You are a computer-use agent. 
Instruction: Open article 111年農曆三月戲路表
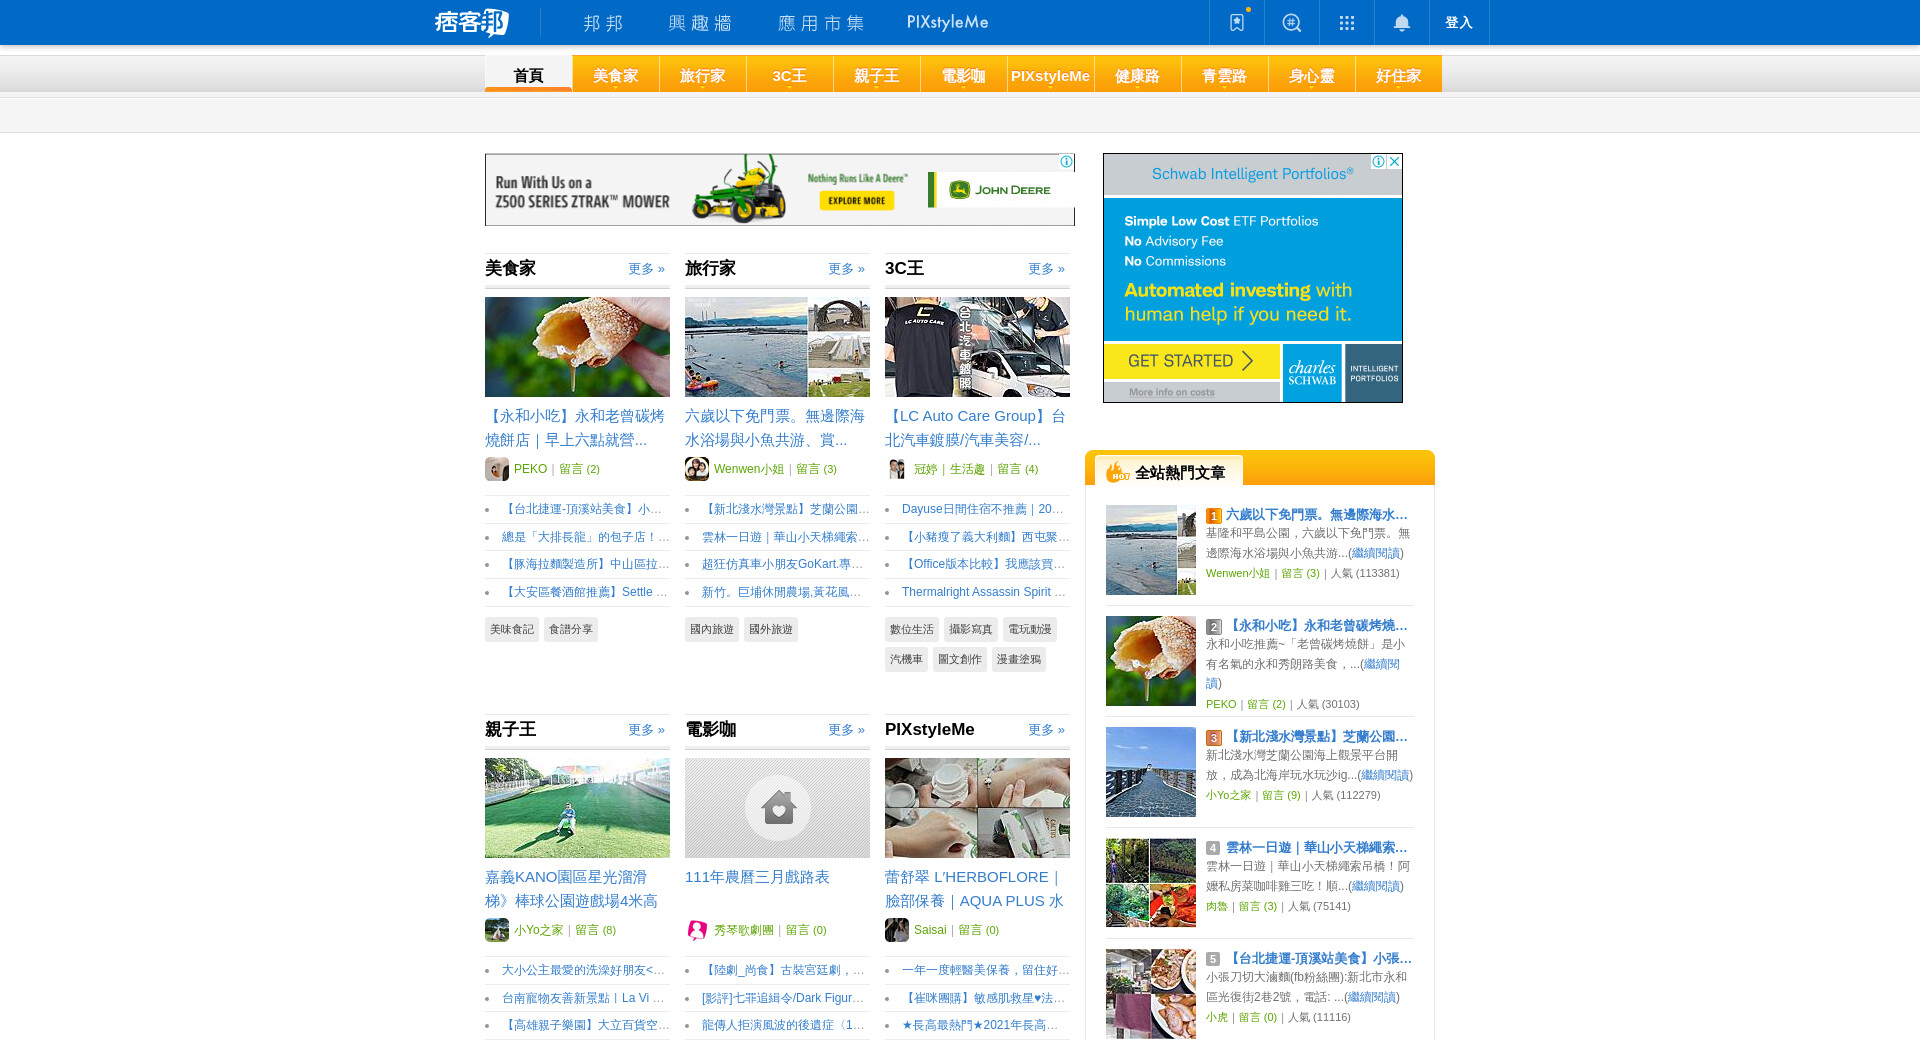click(757, 877)
